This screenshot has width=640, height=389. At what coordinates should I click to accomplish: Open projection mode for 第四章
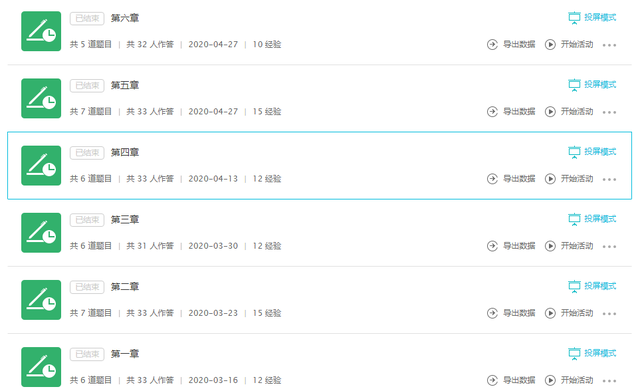pyautogui.click(x=592, y=152)
